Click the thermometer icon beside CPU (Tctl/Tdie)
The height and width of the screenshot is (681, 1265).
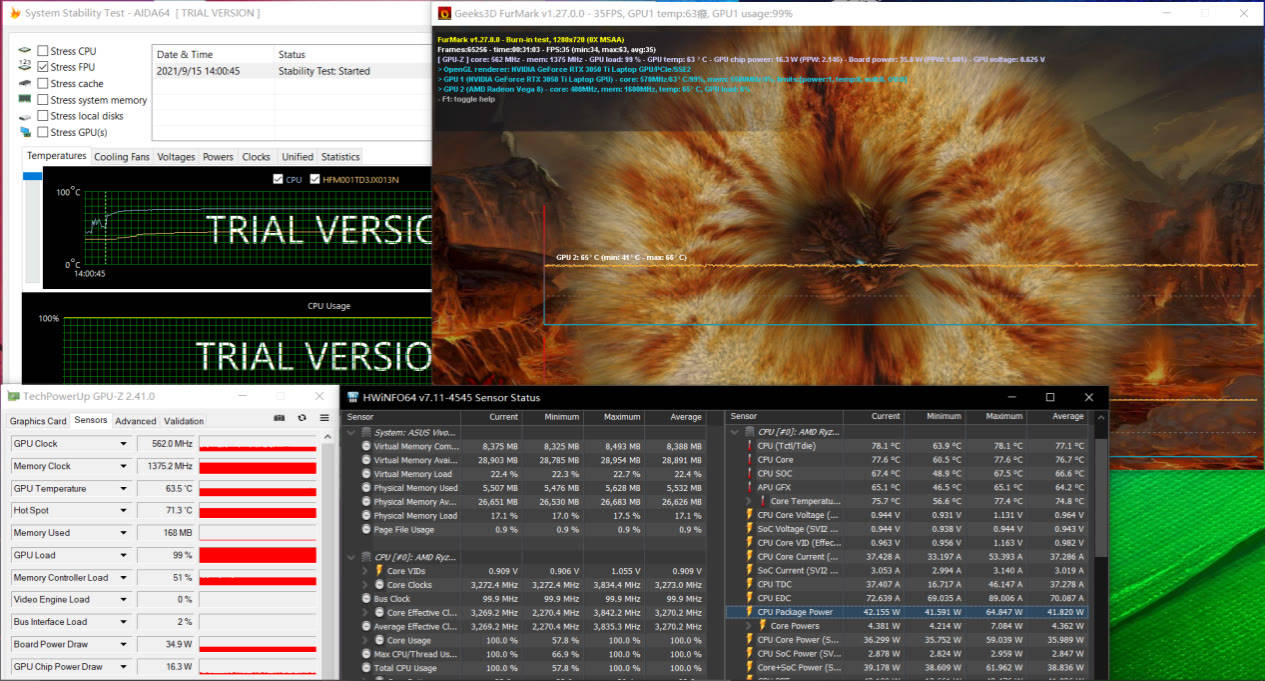(x=749, y=446)
